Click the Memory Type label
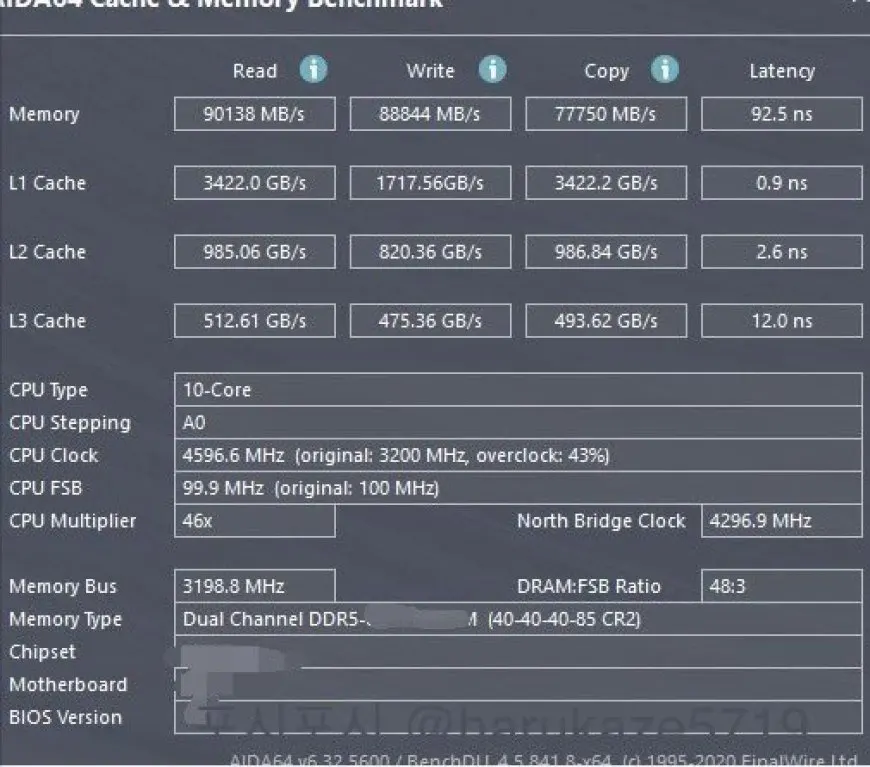 65,619
